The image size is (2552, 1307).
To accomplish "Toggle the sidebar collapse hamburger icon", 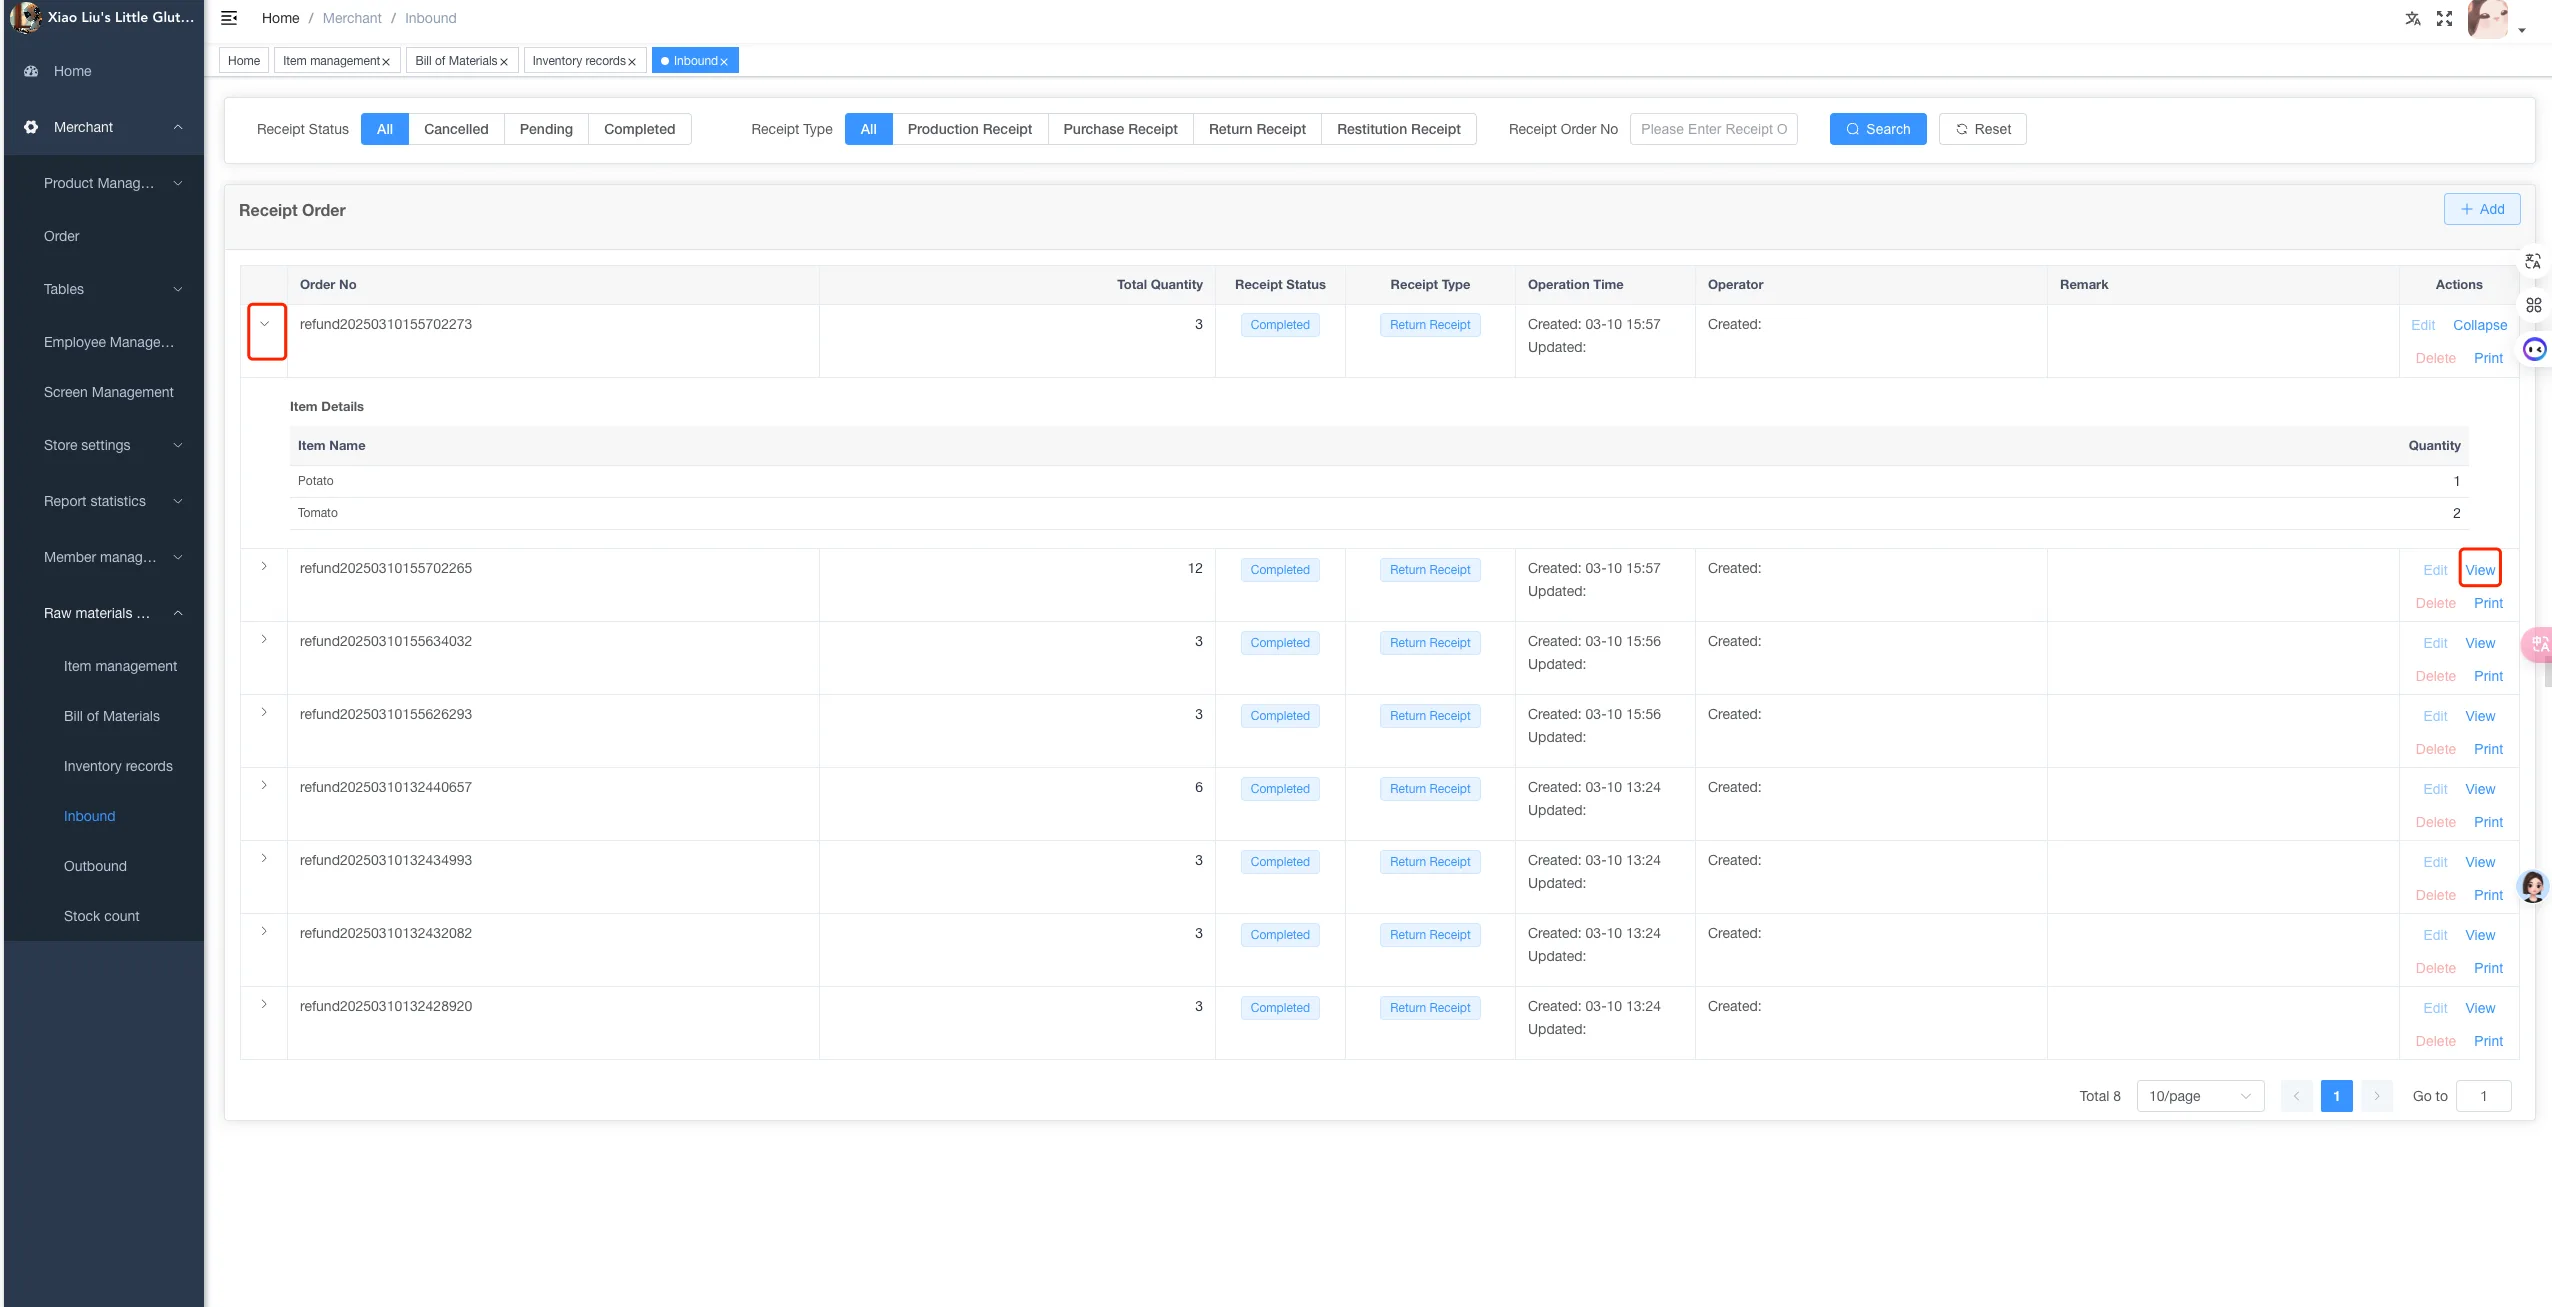I will pyautogui.click(x=229, y=18).
